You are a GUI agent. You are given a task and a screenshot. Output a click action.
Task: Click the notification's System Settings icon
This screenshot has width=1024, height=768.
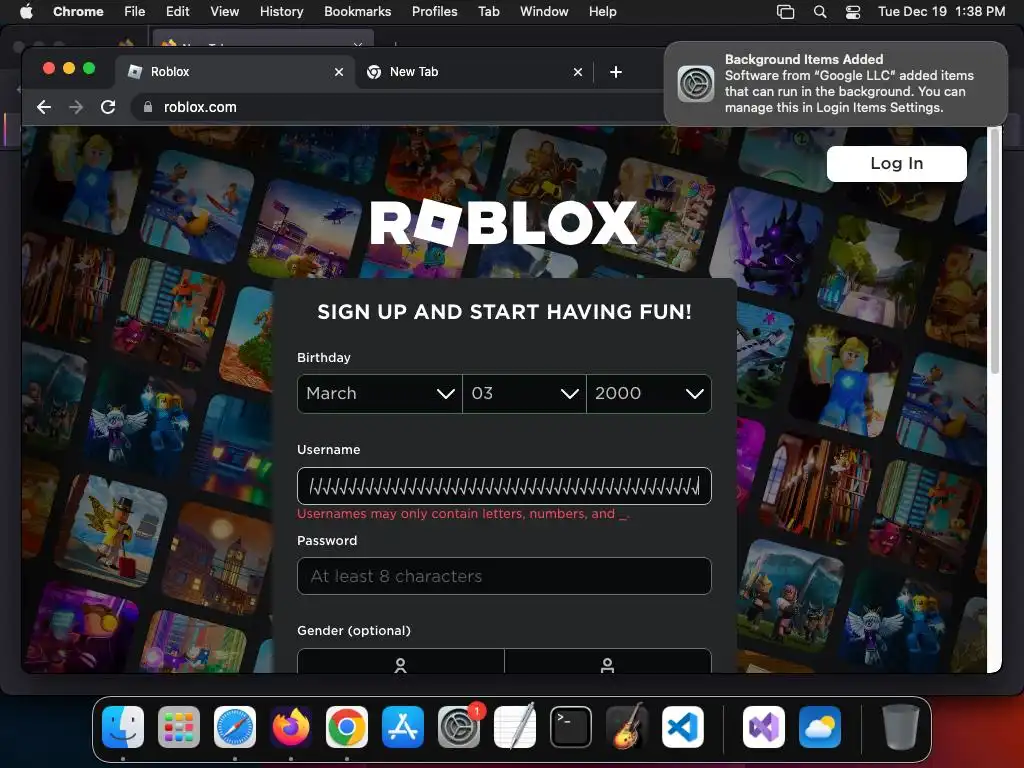point(696,84)
